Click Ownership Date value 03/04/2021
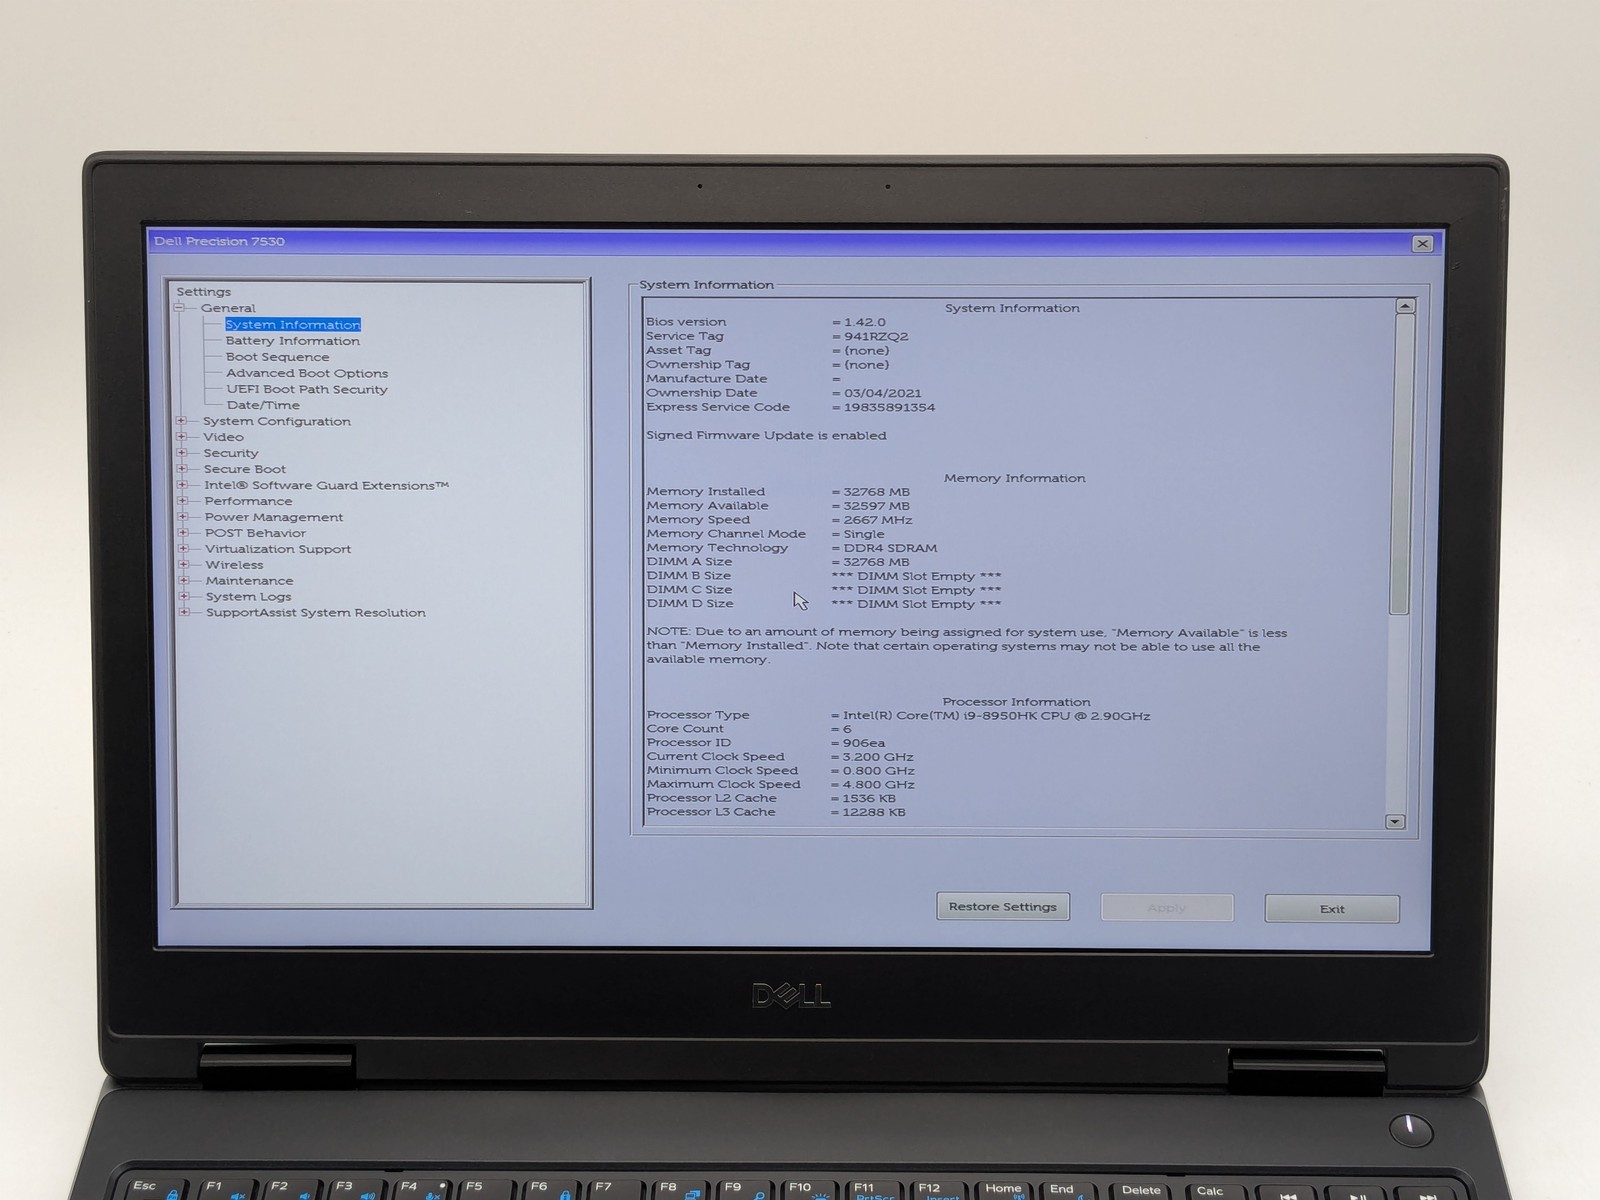The height and width of the screenshot is (1200, 1600). [x=882, y=393]
